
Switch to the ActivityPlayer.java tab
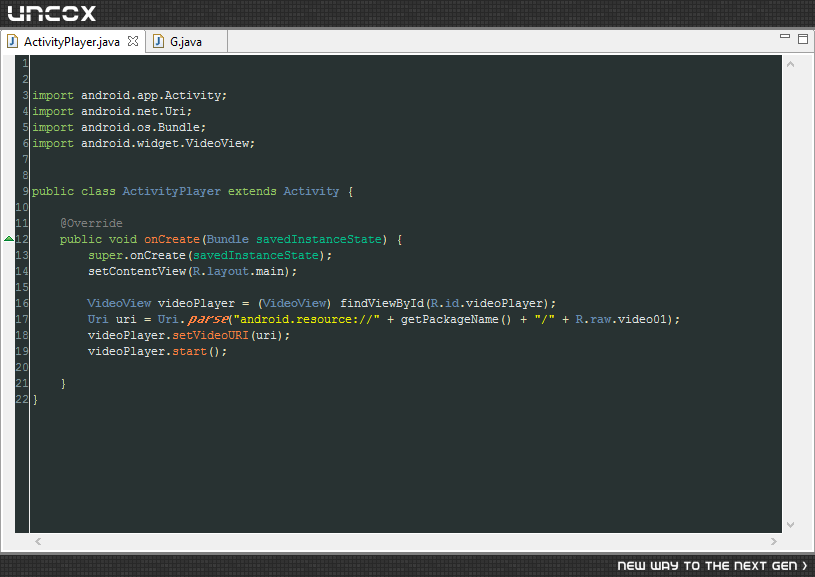[72, 42]
